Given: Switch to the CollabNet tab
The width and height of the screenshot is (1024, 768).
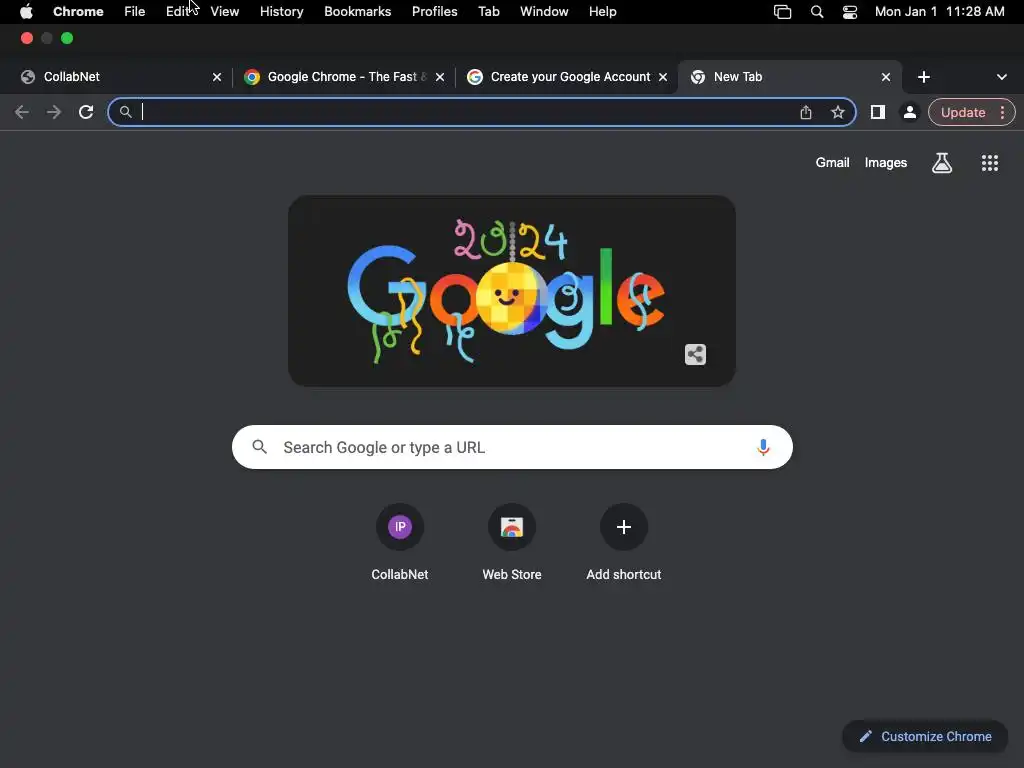Looking at the screenshot, I should coord(121,77).
